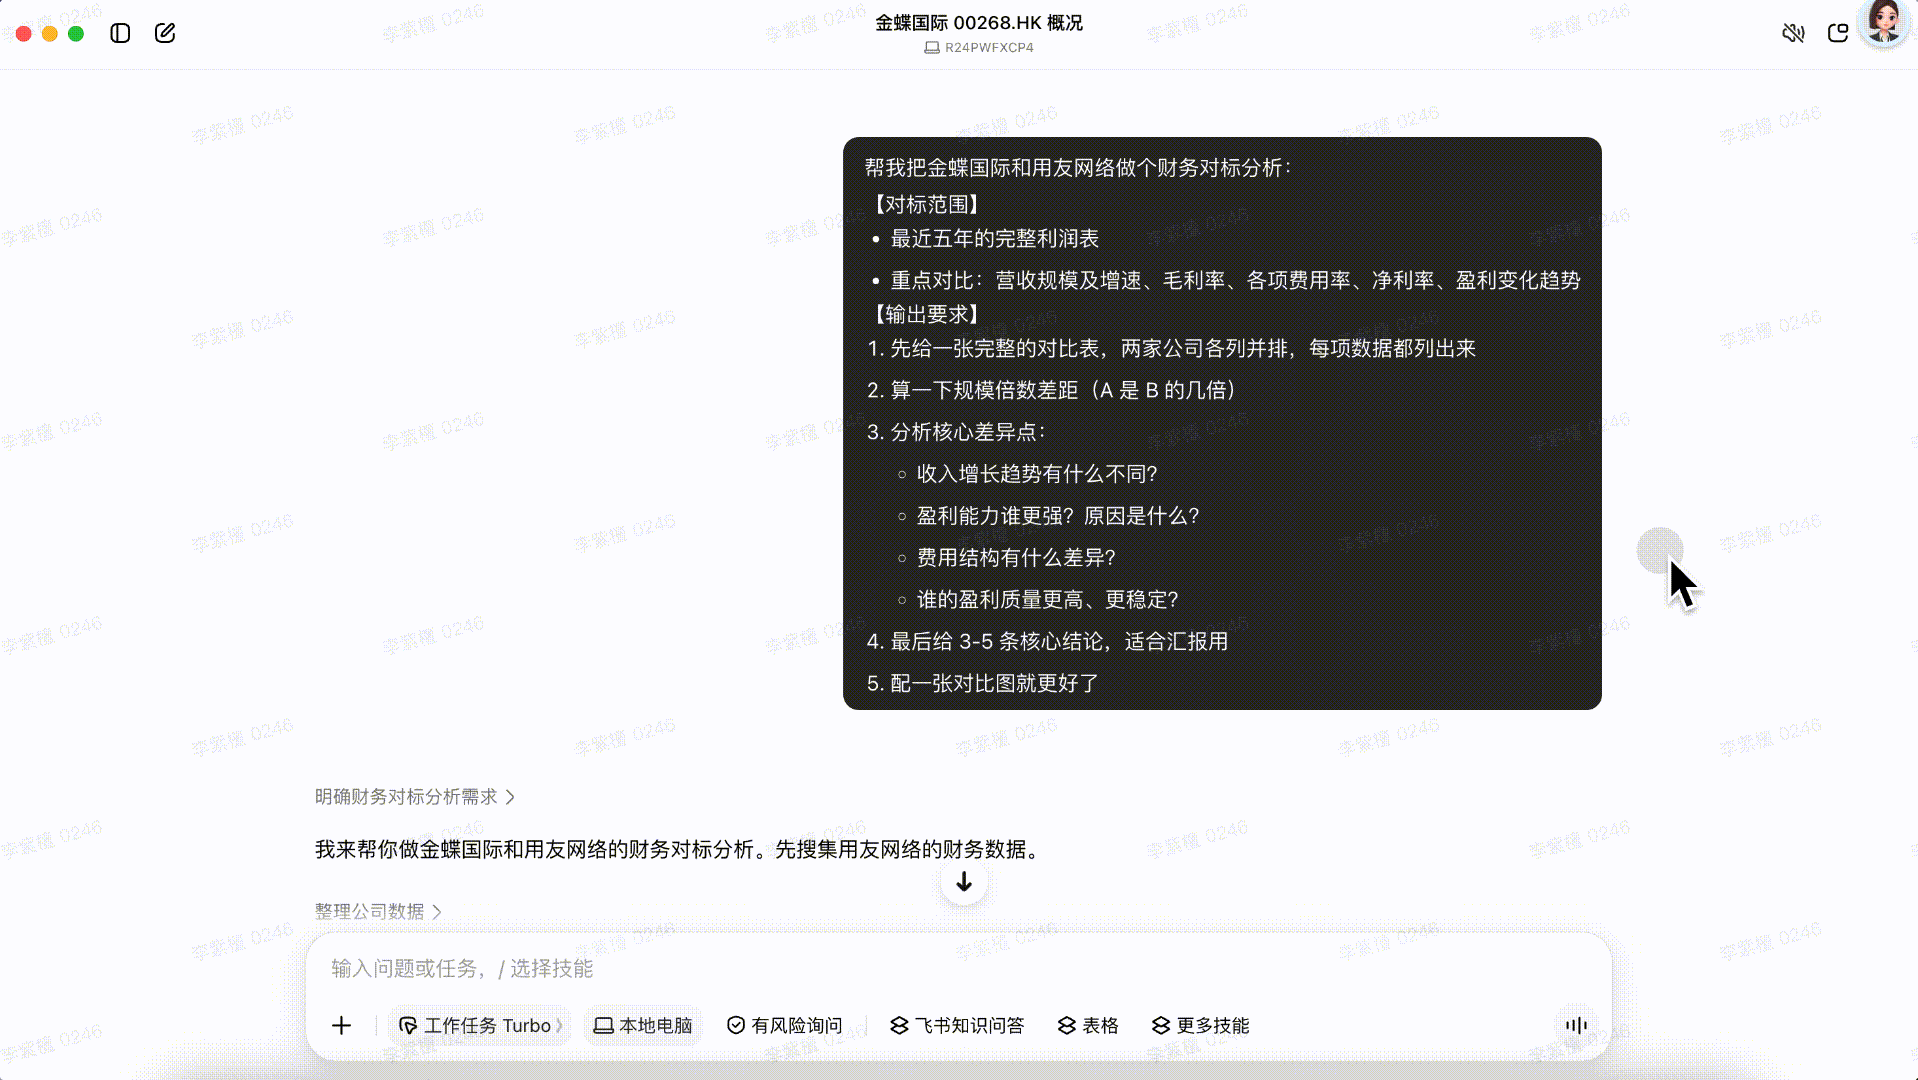
Task: Open 更多技能 skills list
Action: [1200, 1025]
